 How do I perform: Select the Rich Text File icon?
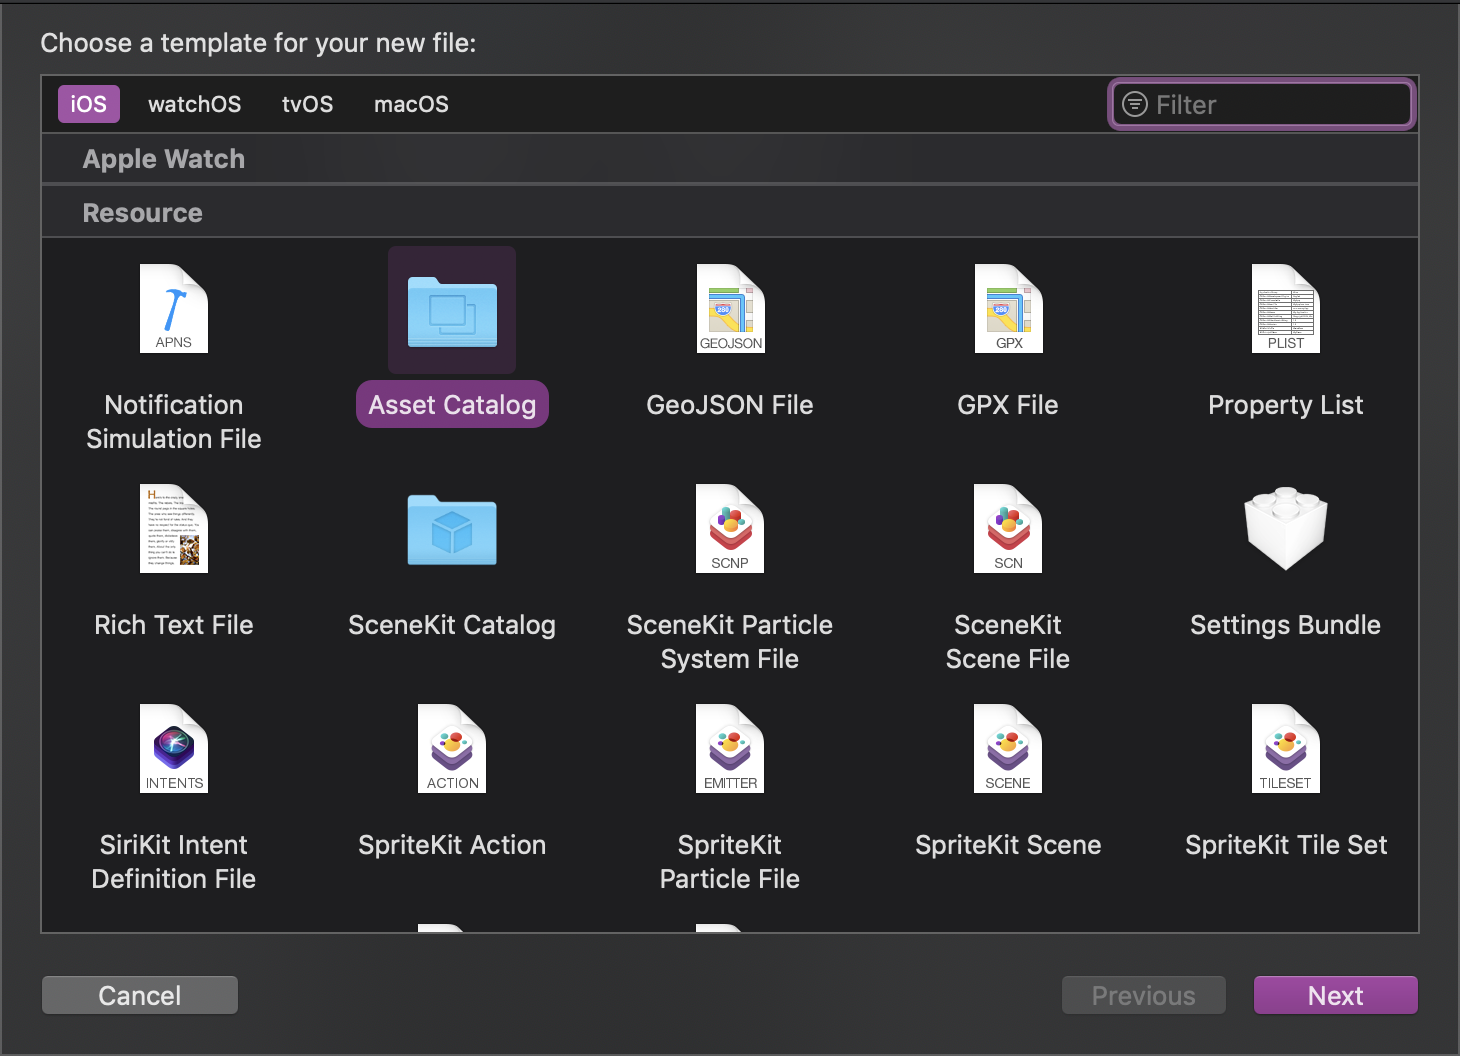[x=174, y=529]
